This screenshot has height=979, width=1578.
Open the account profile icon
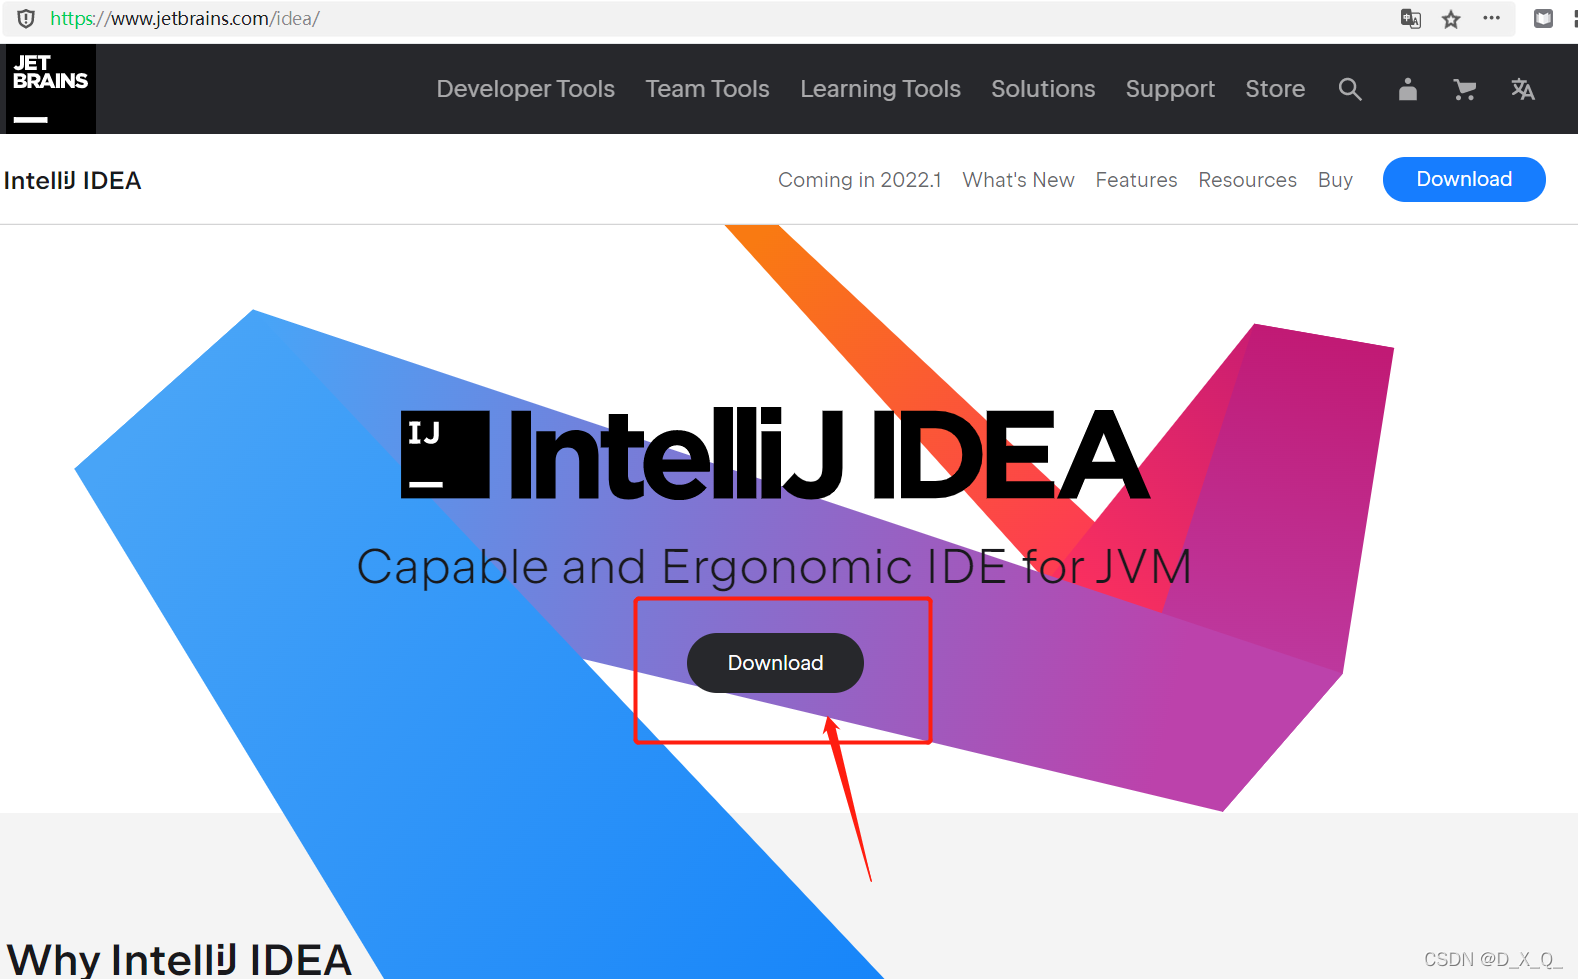tap(1408, 89)
